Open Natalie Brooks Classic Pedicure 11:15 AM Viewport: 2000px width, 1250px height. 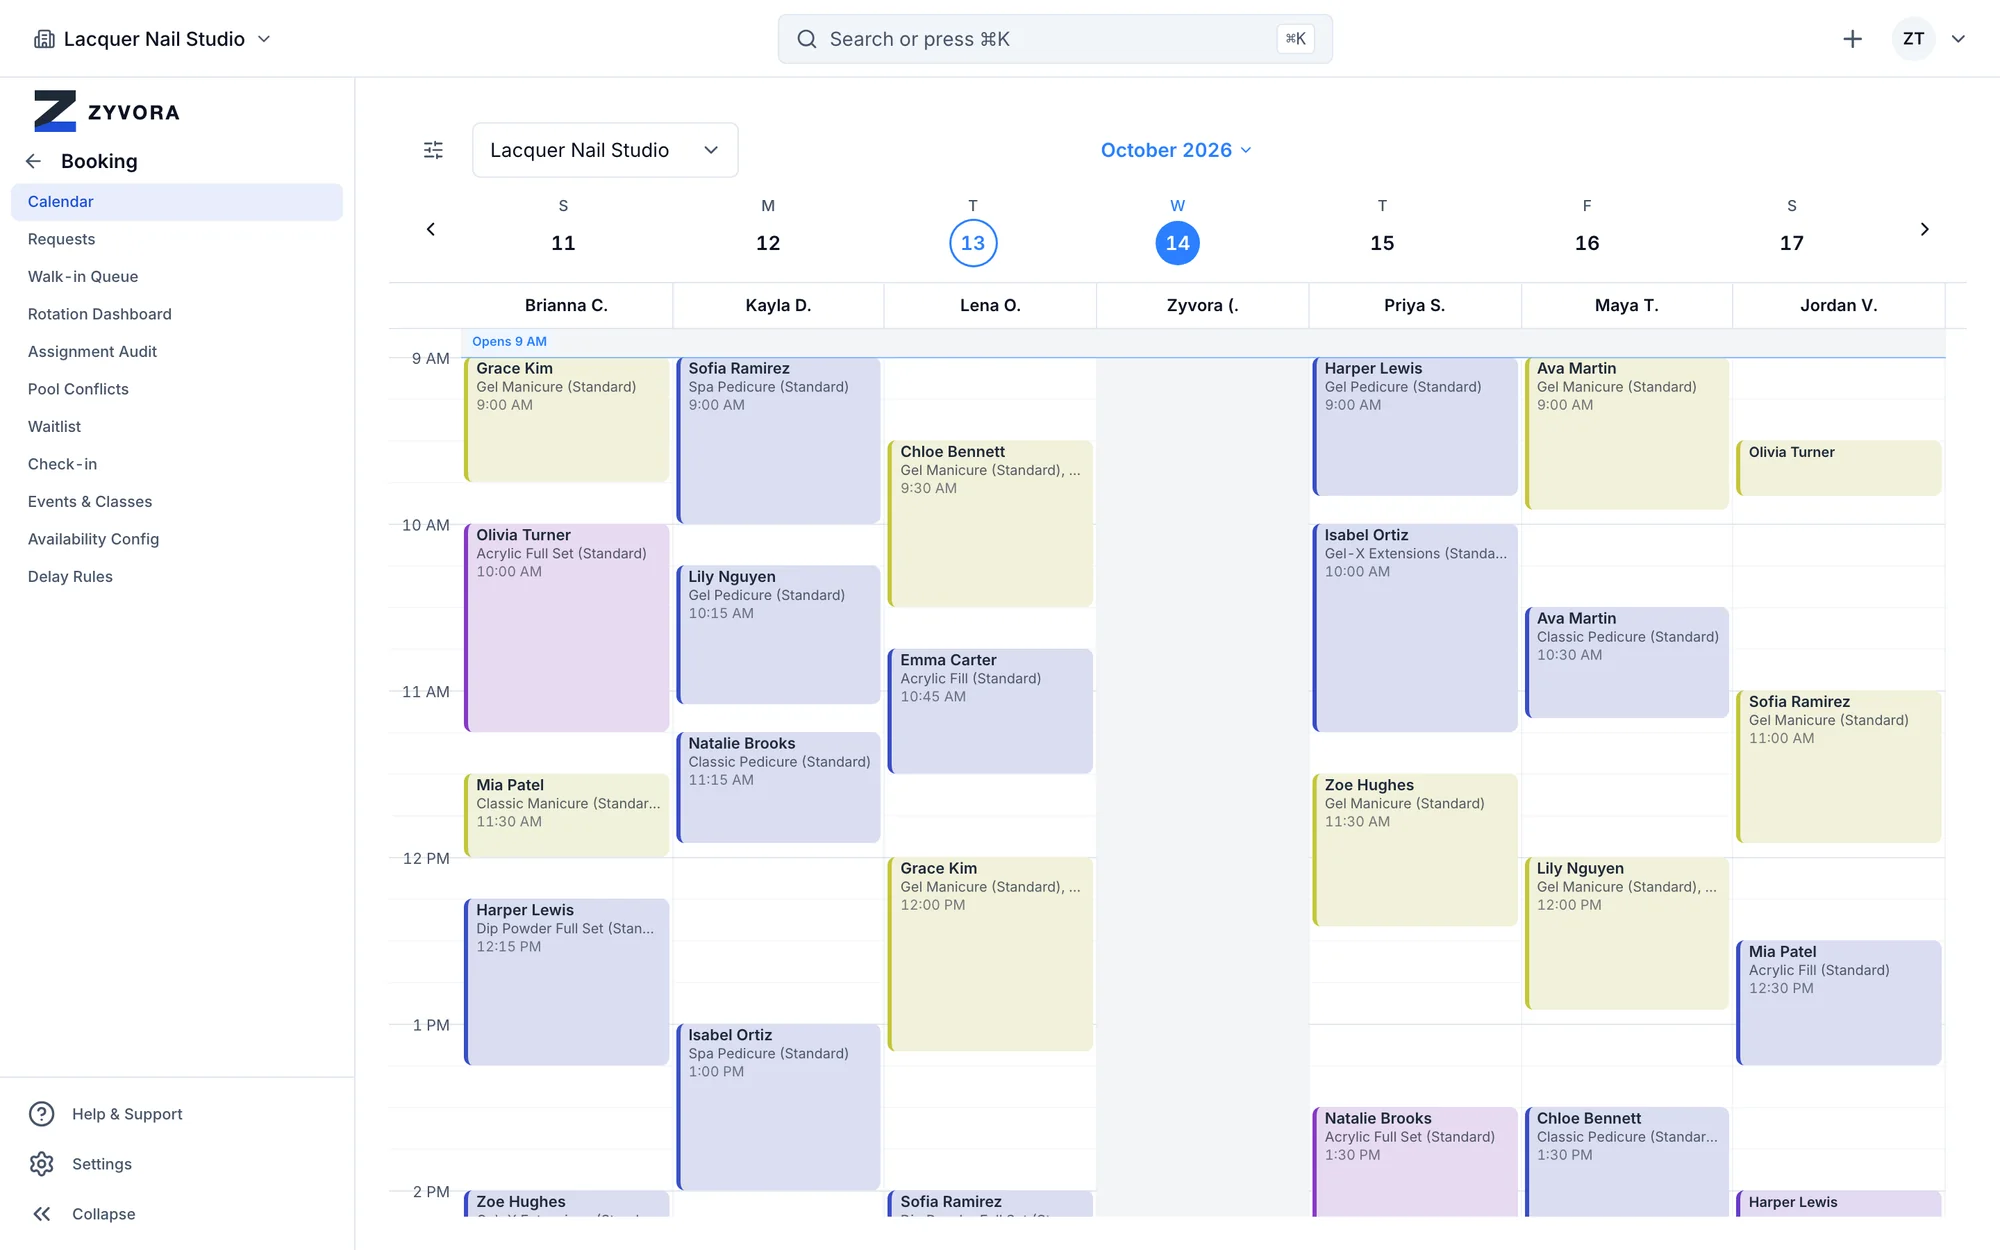(778, 787)
